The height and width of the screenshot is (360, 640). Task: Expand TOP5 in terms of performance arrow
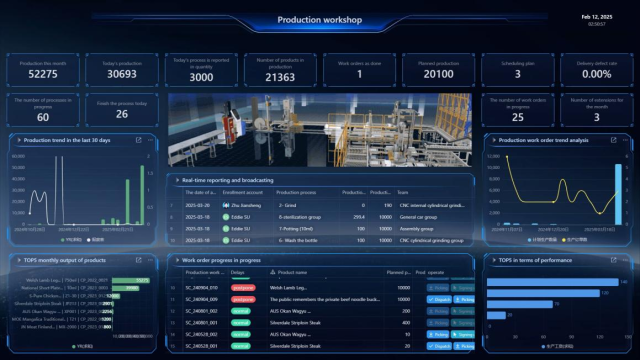[494, 260]
